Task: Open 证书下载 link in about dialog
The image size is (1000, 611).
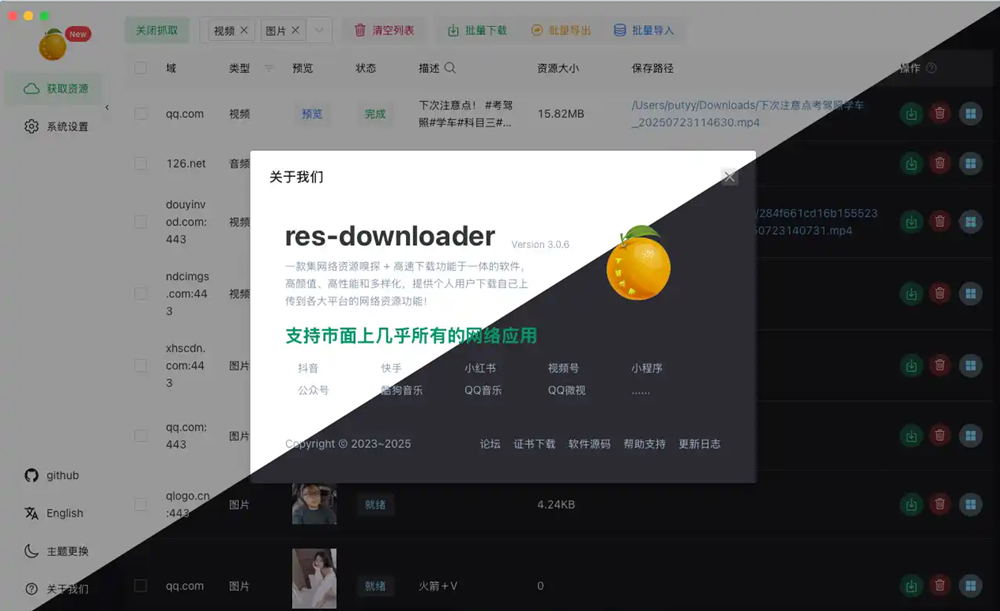Action: point(534,444)
